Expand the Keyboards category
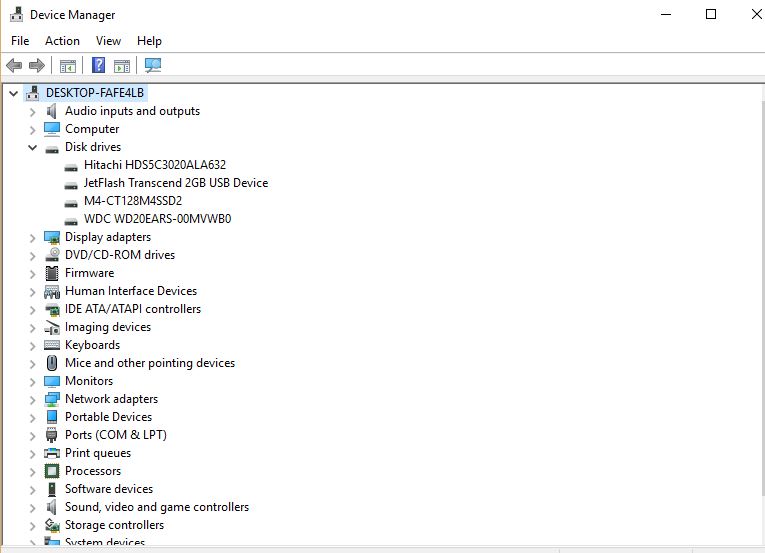The height and width of the screenshot is (553, 765). pos(32,346)
